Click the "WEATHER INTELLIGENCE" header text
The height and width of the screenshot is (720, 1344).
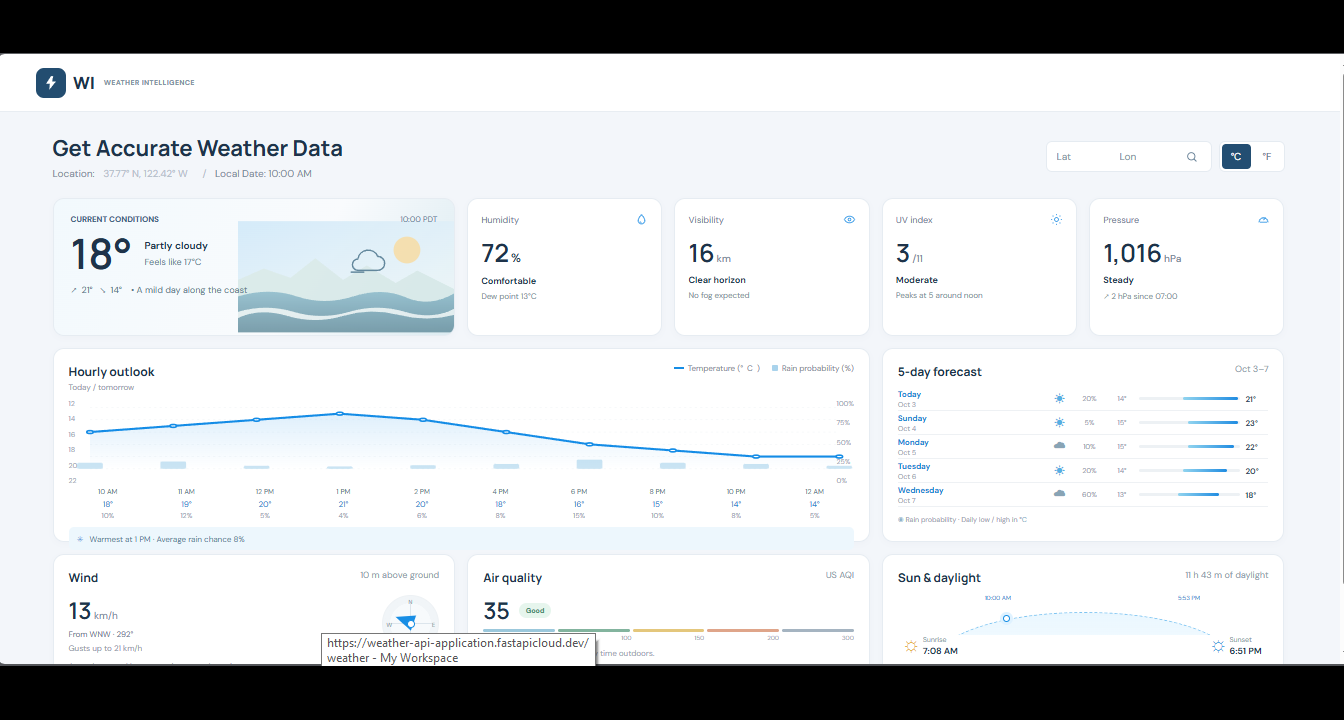pos(149,83)
